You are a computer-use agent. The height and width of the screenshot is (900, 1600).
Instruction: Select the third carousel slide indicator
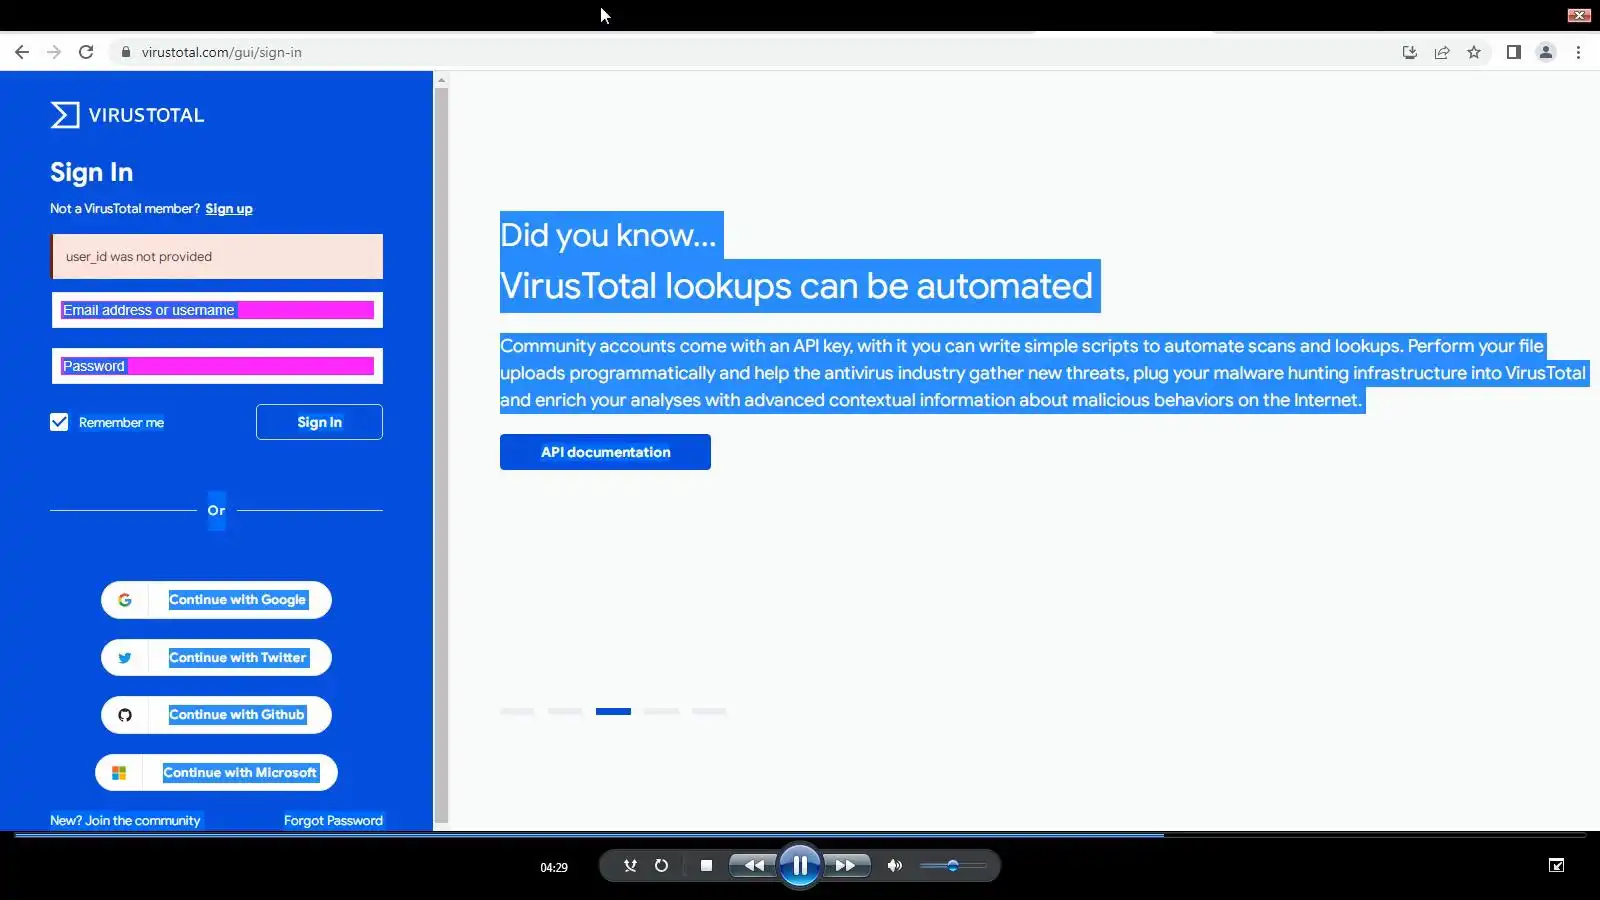pos(613,712)
